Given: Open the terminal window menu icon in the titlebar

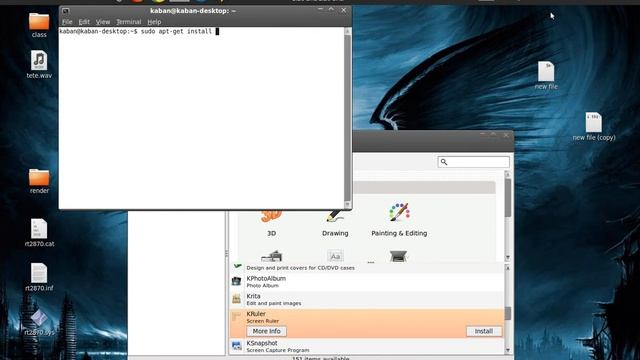Looking at the screenshot, I should 65,11.
